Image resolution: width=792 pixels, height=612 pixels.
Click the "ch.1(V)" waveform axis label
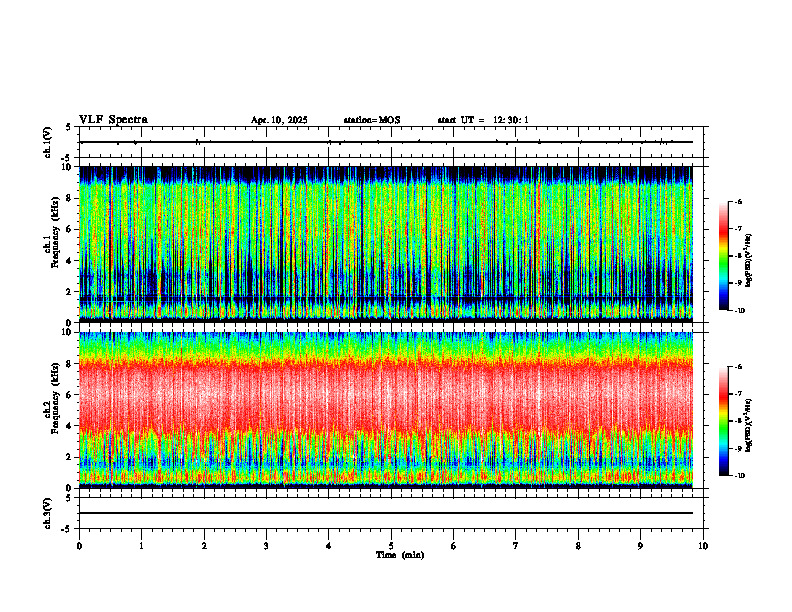(48, 142)
